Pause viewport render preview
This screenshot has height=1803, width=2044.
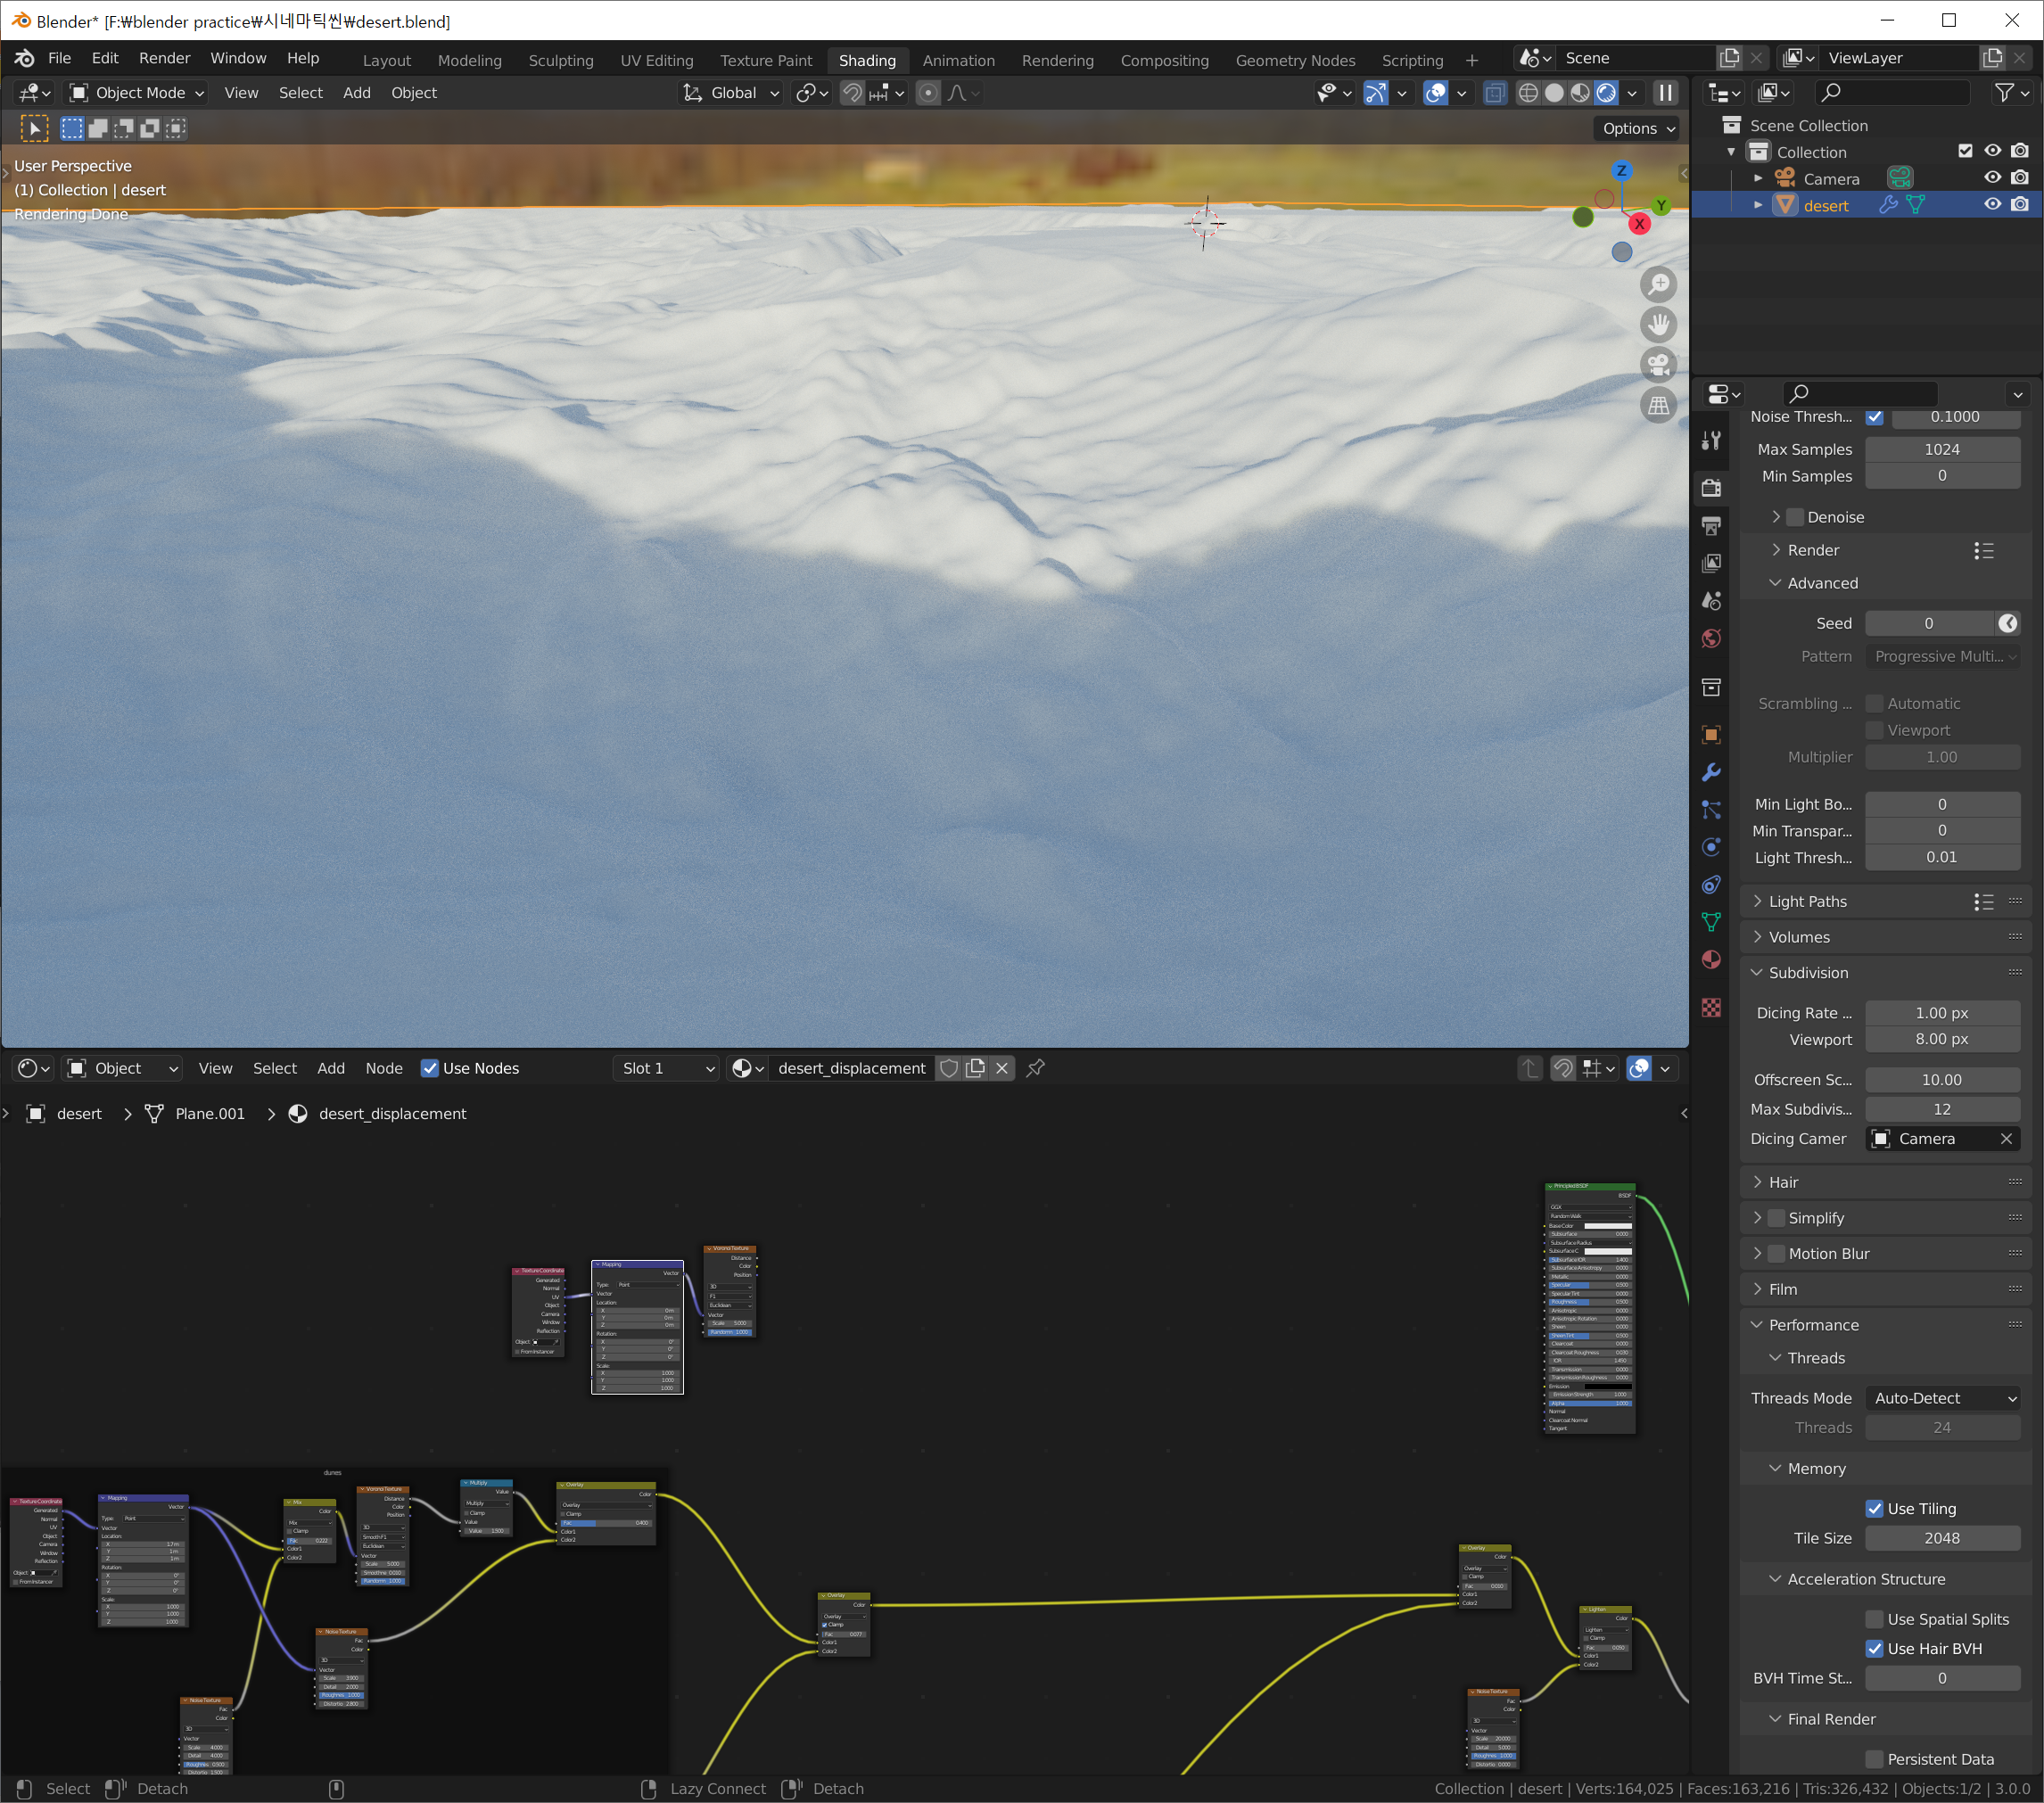tap(1665, 93)
